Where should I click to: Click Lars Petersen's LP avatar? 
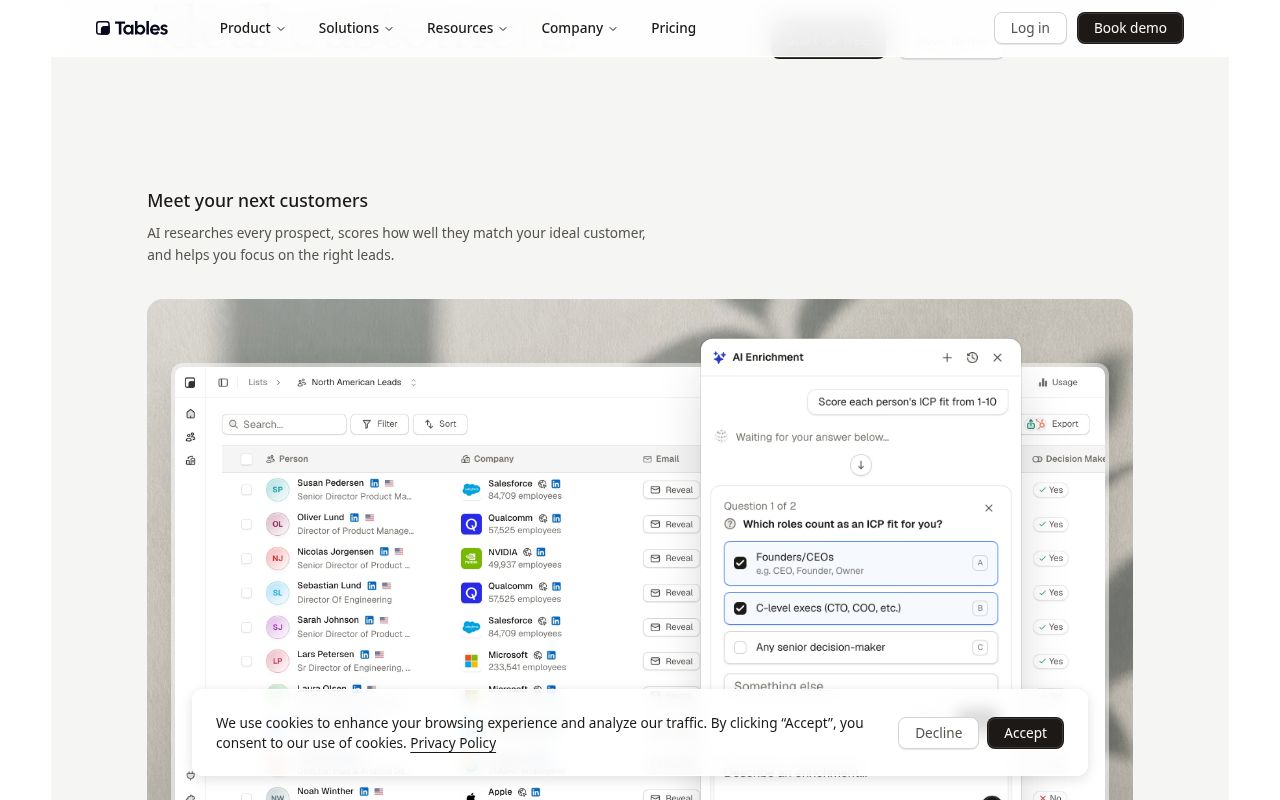pyautogui.click(x=277, y=661)
